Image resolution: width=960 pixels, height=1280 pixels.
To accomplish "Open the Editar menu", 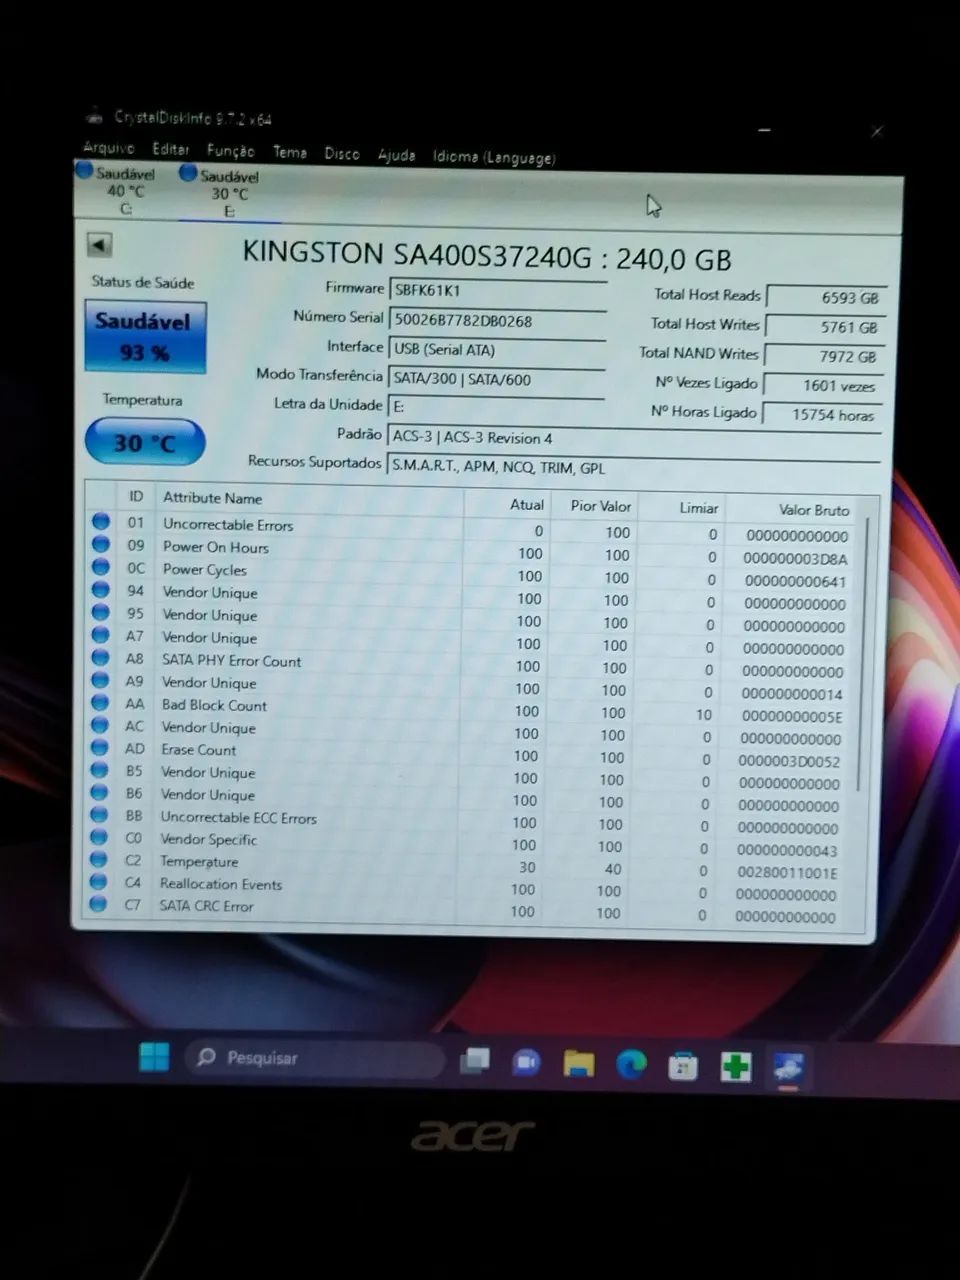I will [x=170, y=149].
